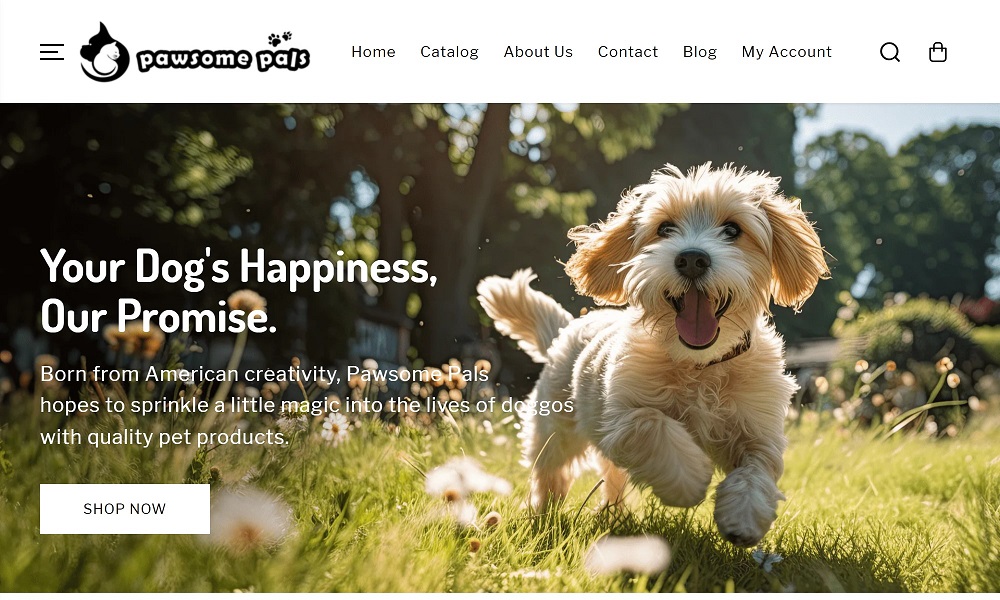The image size is (1000, 600).
Task: Open the Catalog menu item
Action: coord(449,52)
